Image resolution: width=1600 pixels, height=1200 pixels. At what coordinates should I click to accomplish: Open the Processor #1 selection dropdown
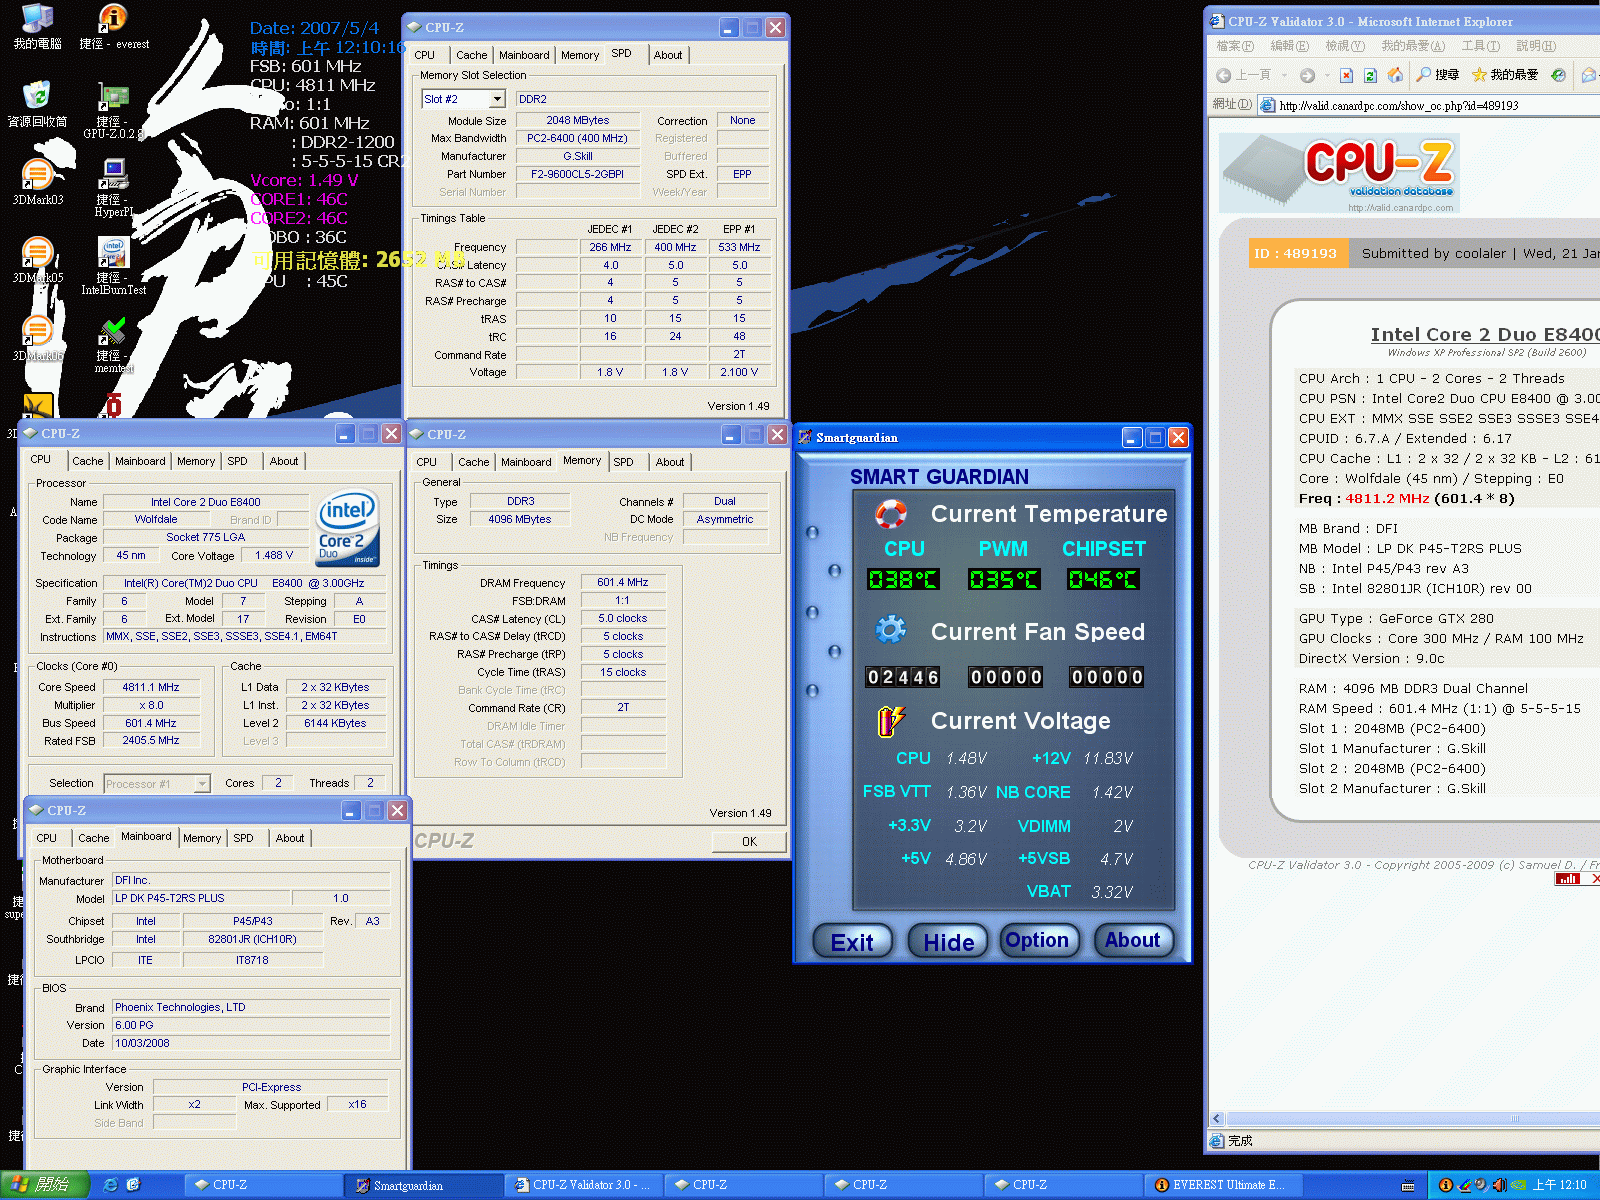point(202,784)
